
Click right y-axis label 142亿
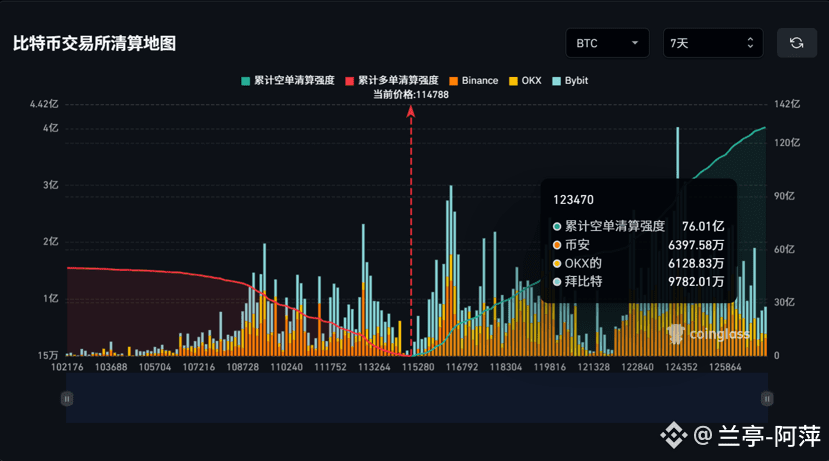[787, 104]
